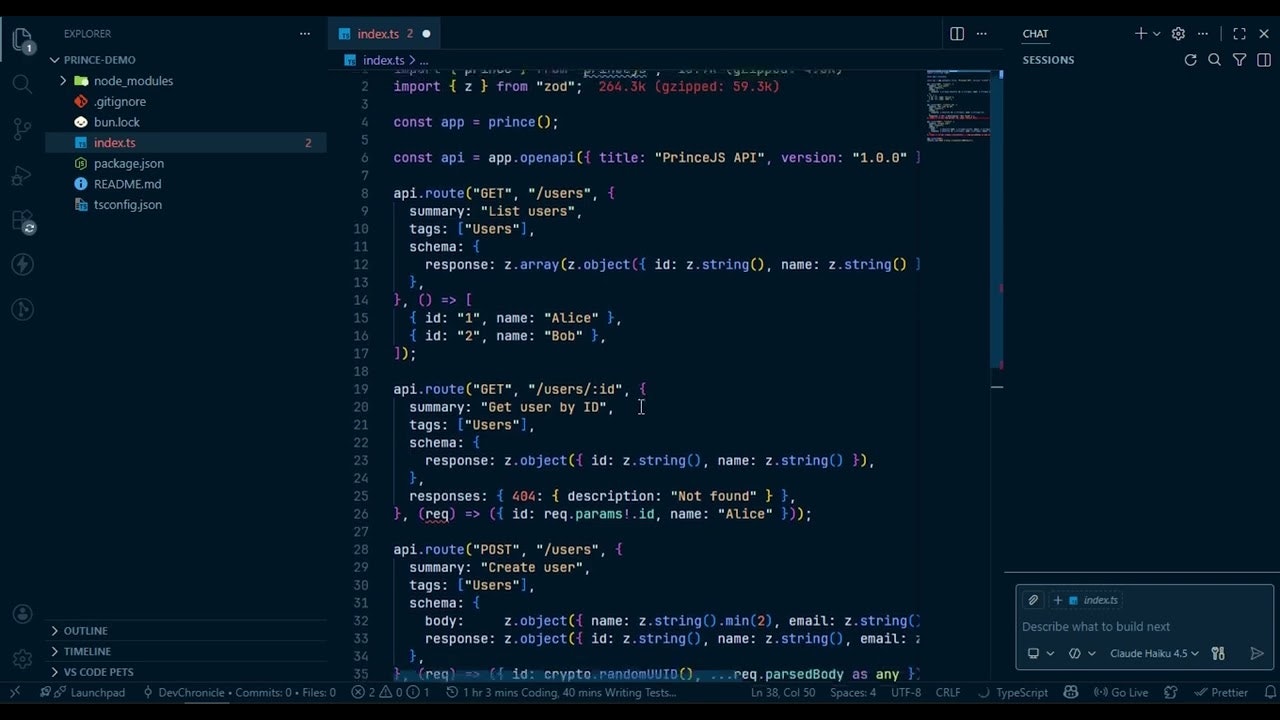Screen dimensions: 1280x720
Task: Refresh the chat sessions list
Action: click(x=1190, y=60)
